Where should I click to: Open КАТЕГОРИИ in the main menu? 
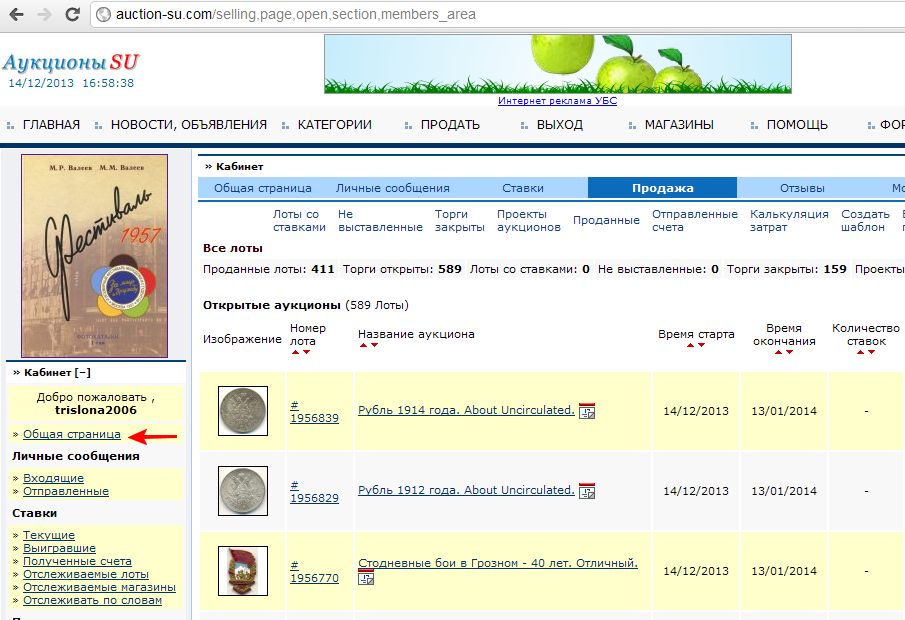click(334, 125)
